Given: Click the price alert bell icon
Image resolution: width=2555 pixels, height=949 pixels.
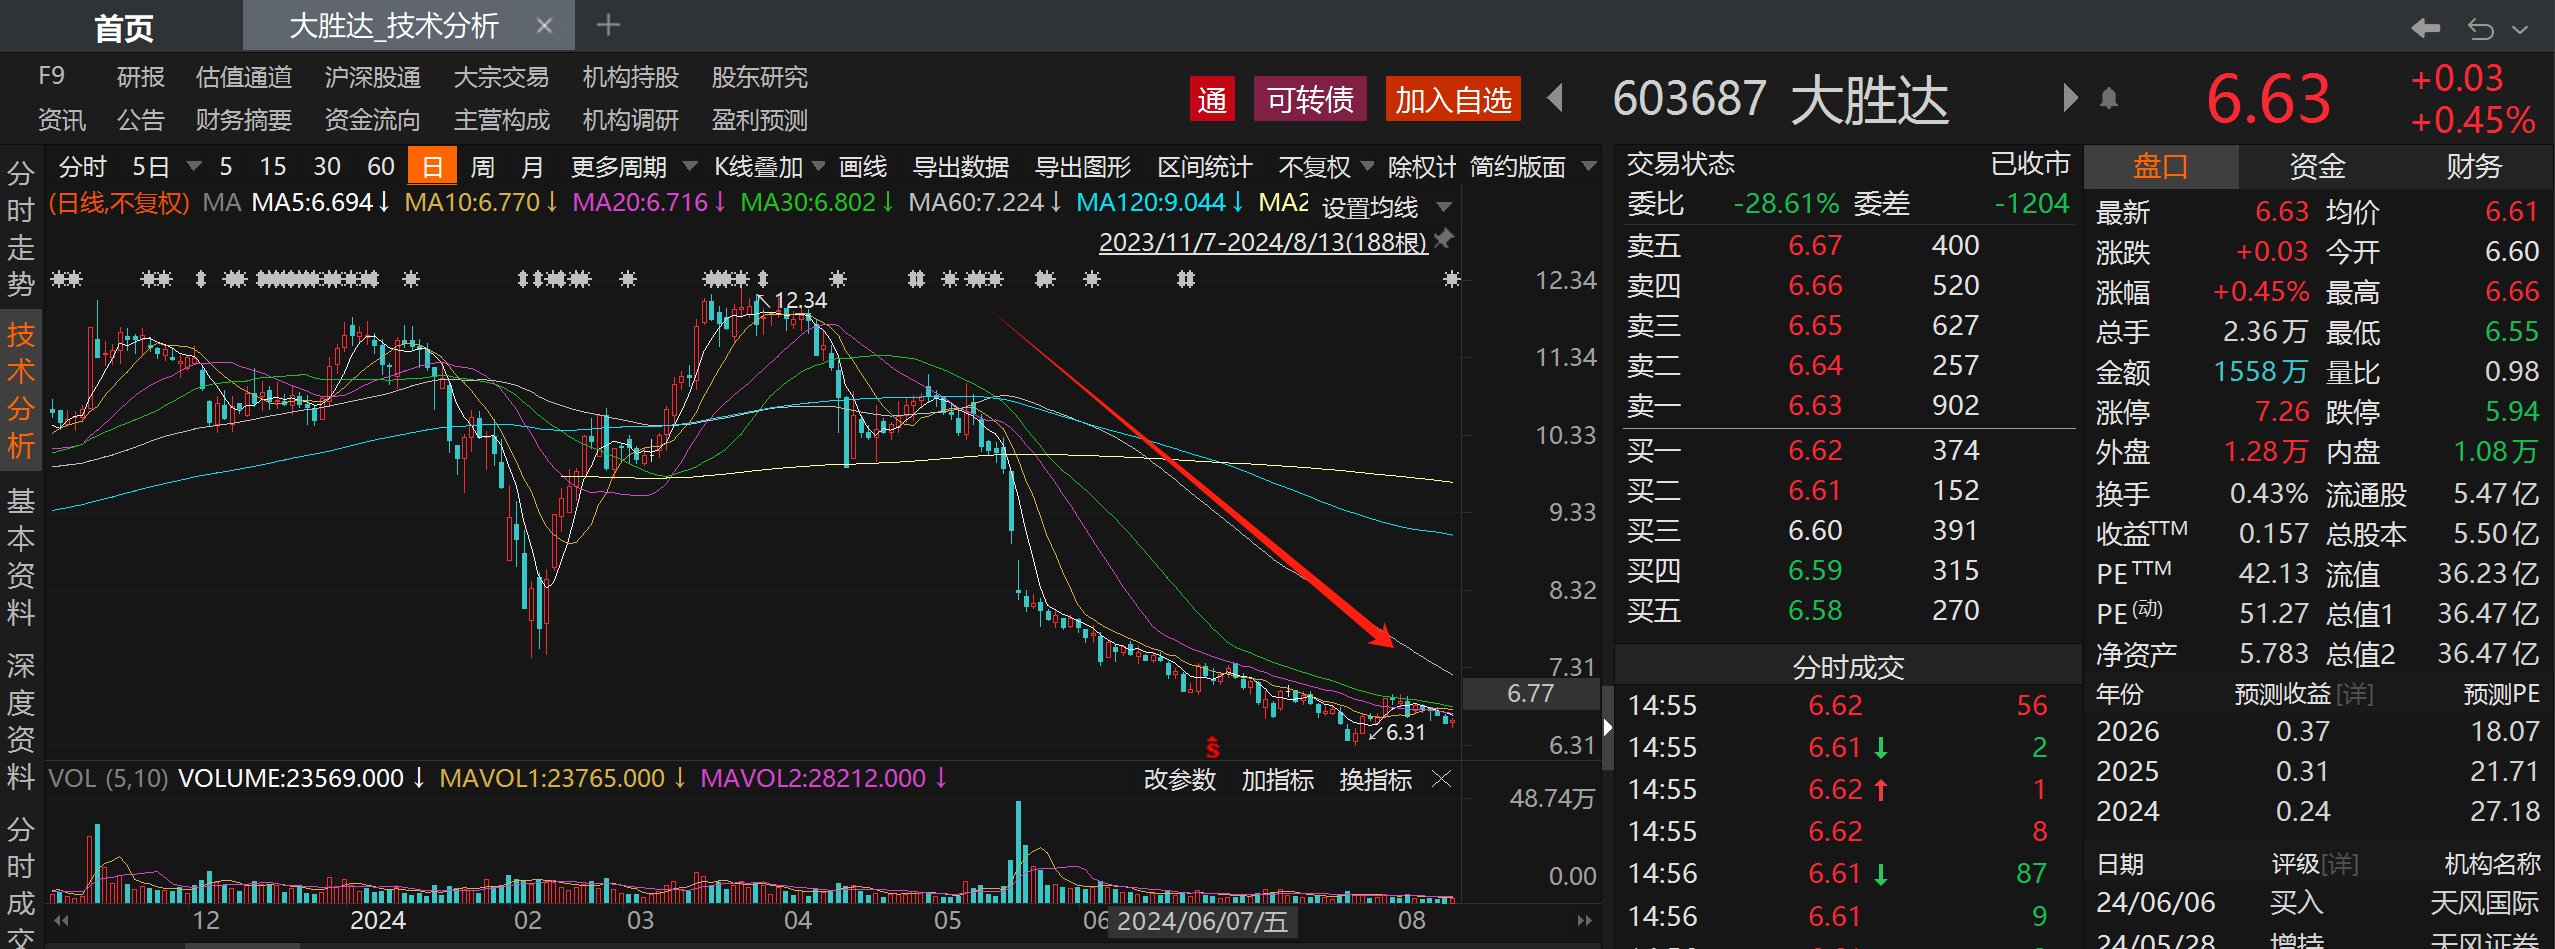Looking at the screenshot, I should point(2109,98).
